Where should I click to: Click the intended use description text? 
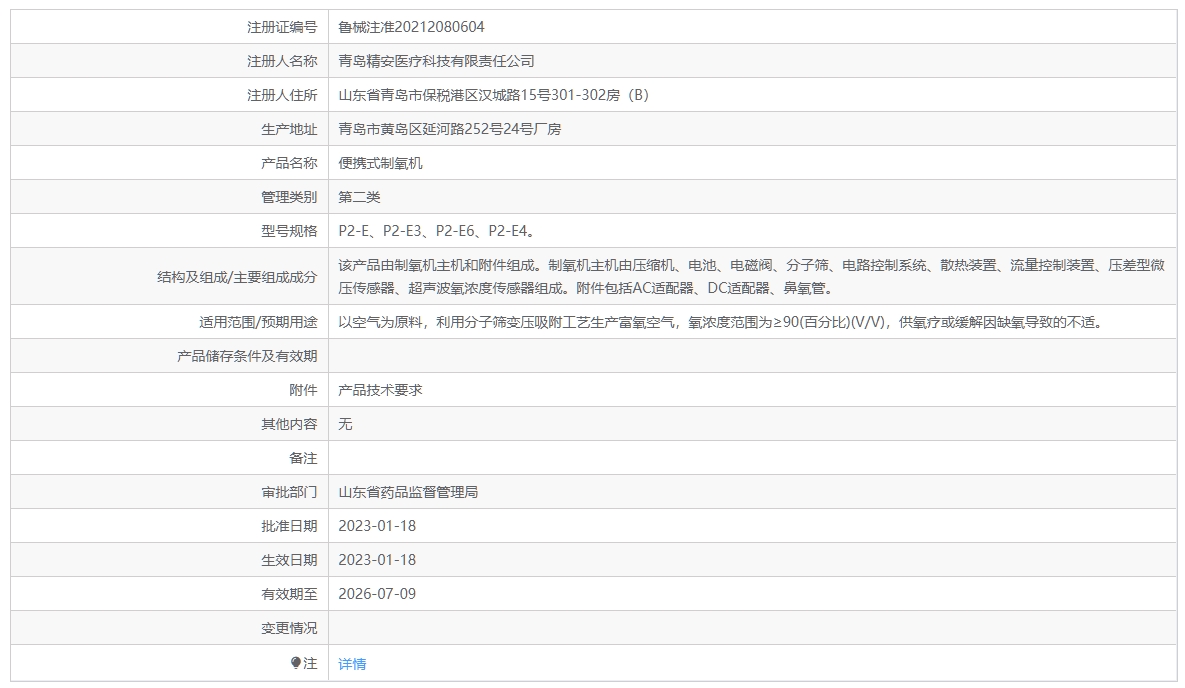(720, 322)
